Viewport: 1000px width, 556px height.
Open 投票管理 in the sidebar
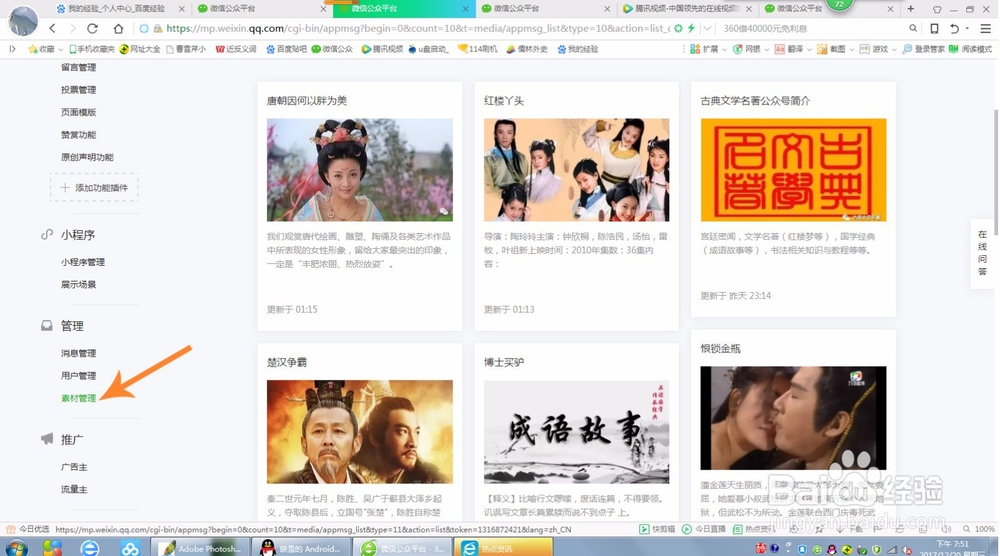click(x=78, y=90)
